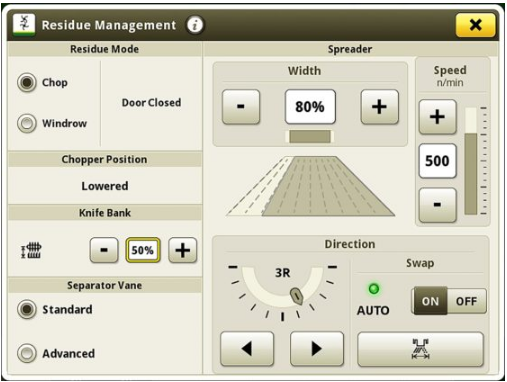Select the Chop residue mode
The width and height of the screenshot is (507, 382).
[x=27, y=82]
